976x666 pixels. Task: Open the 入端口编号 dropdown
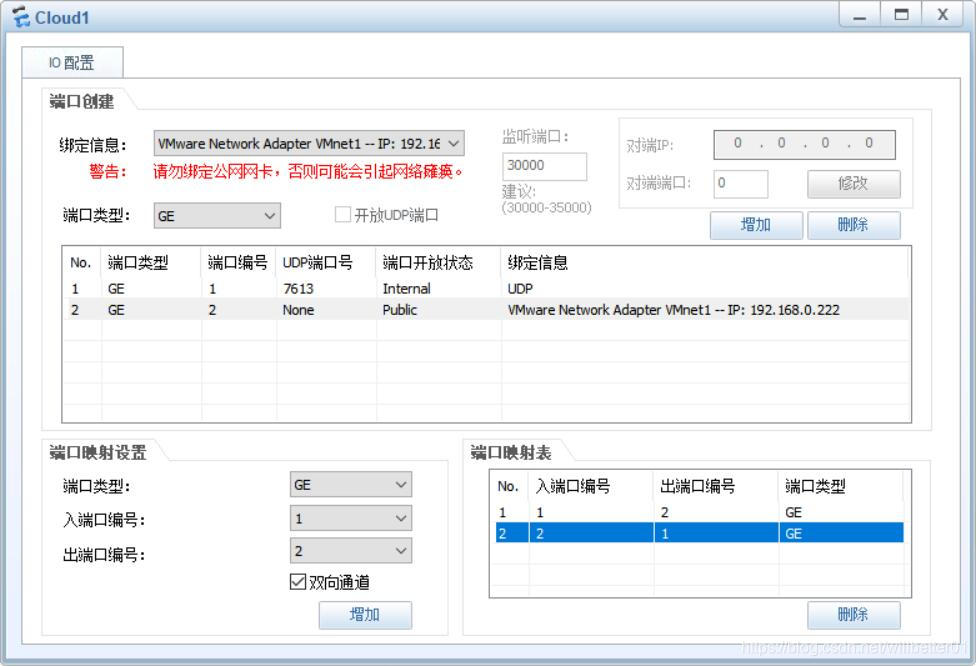350,518
